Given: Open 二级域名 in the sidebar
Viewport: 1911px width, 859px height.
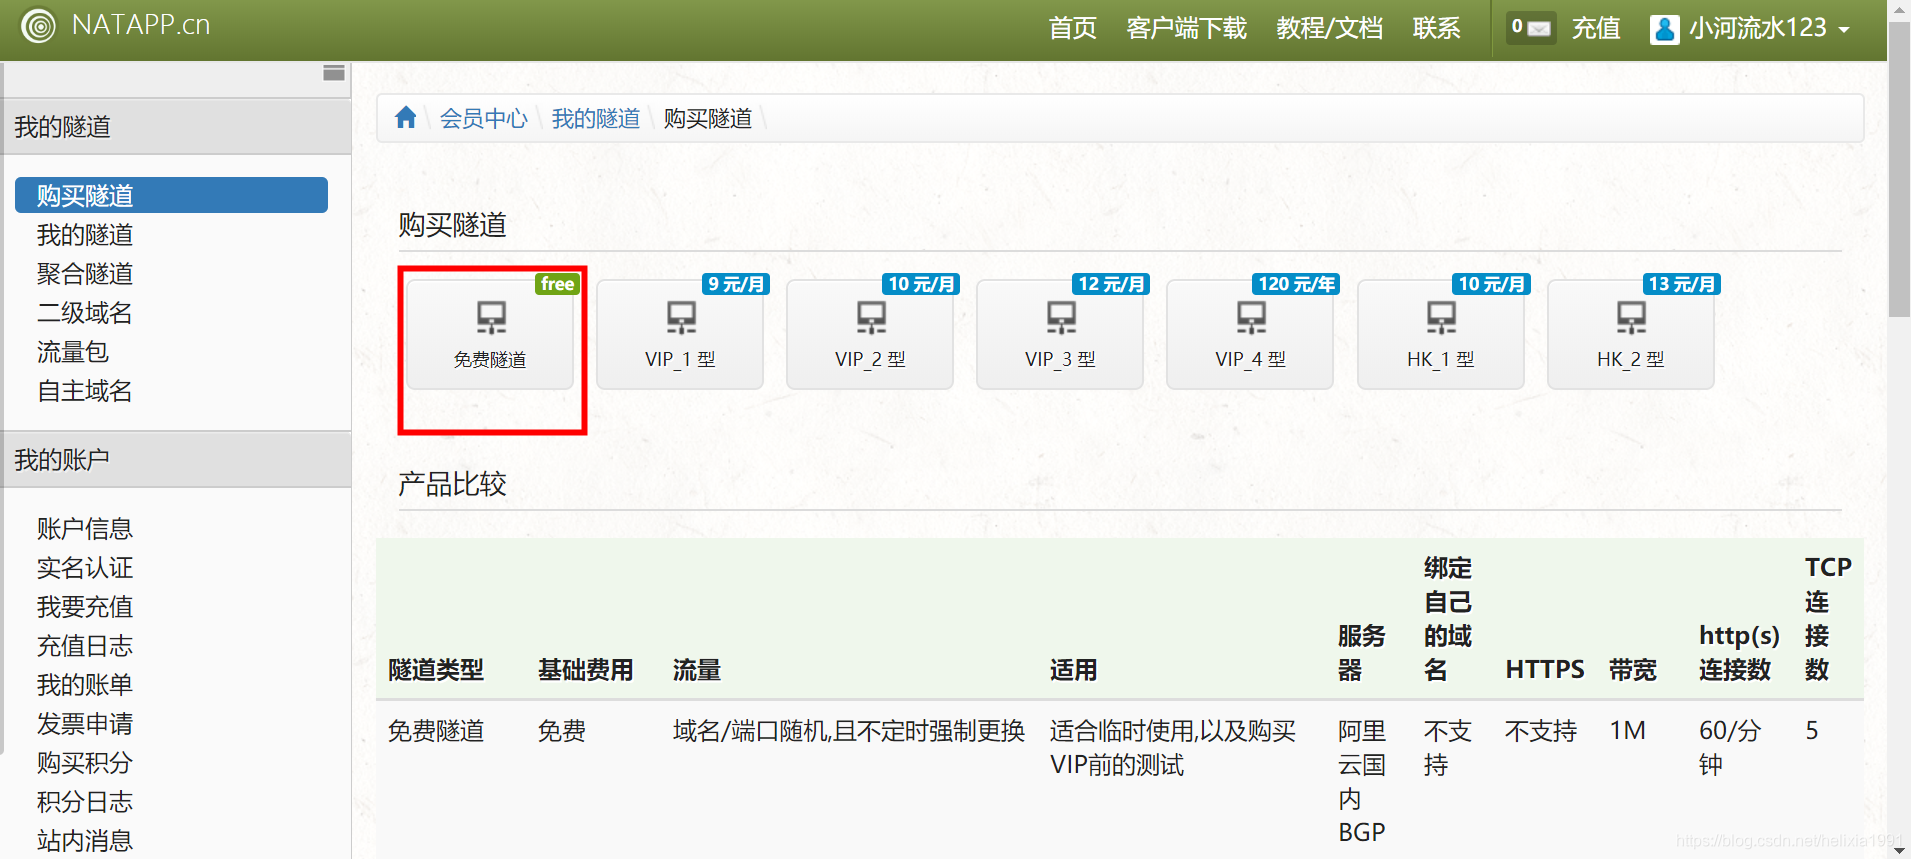Looking at the screenshot, I should tap(85, 313).
